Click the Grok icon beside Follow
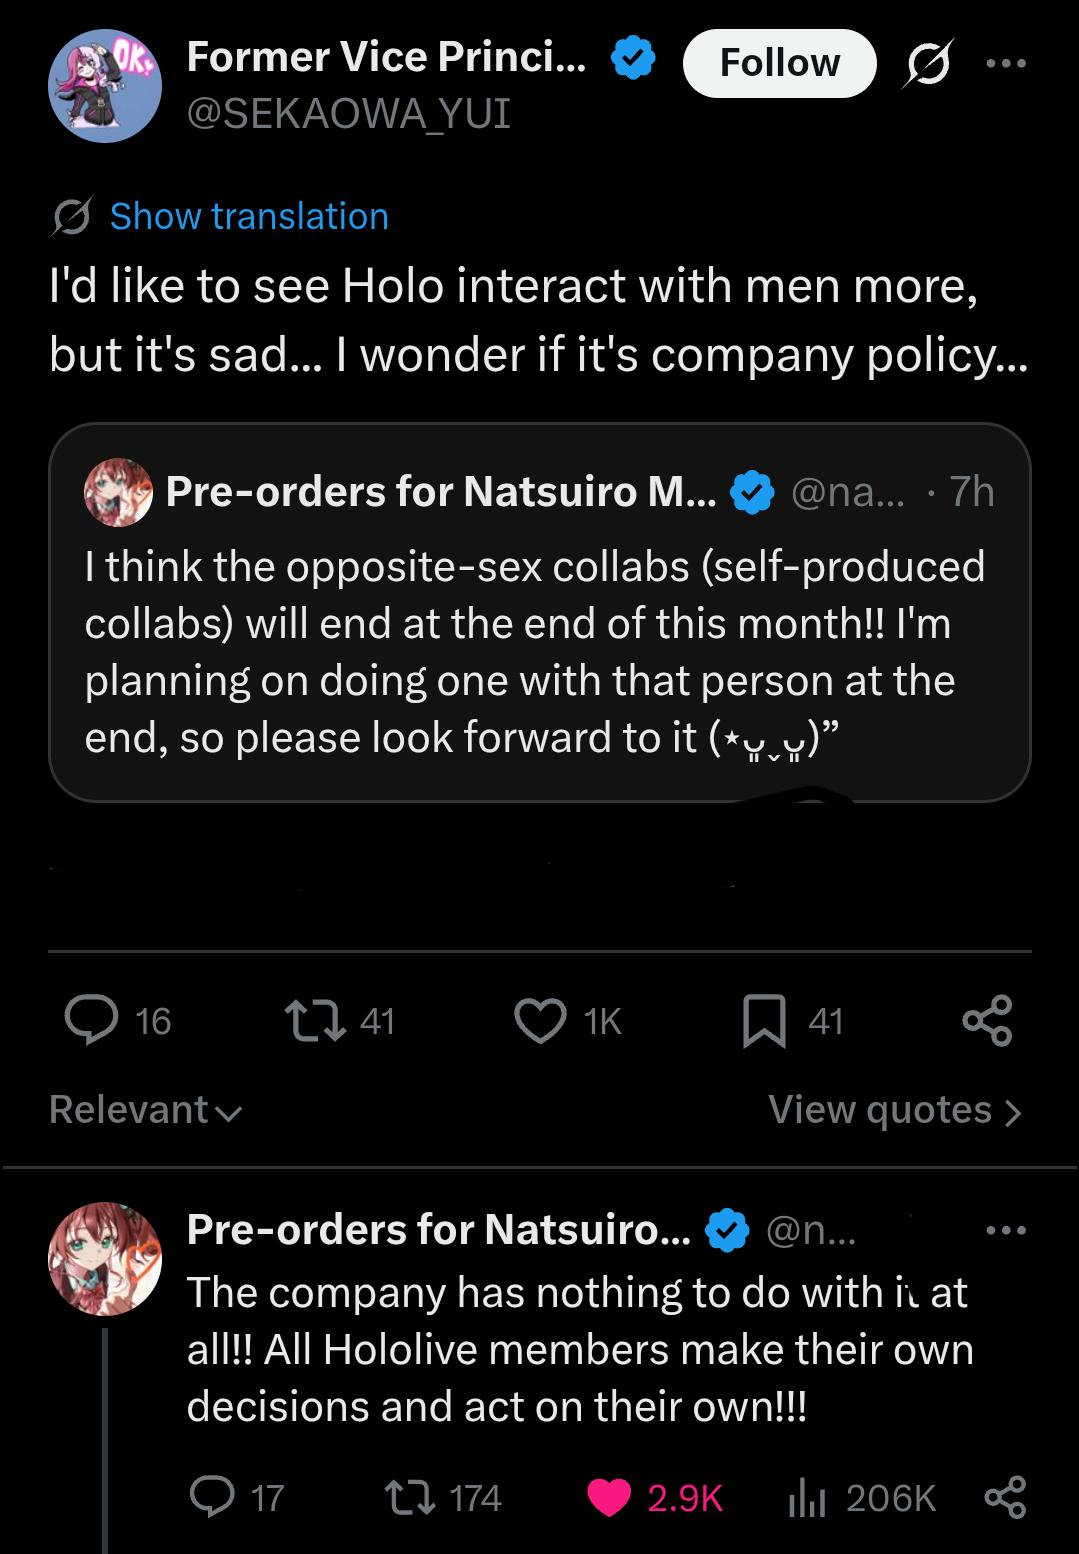This screenshot has width=1079, height=1554. (928, 64)
